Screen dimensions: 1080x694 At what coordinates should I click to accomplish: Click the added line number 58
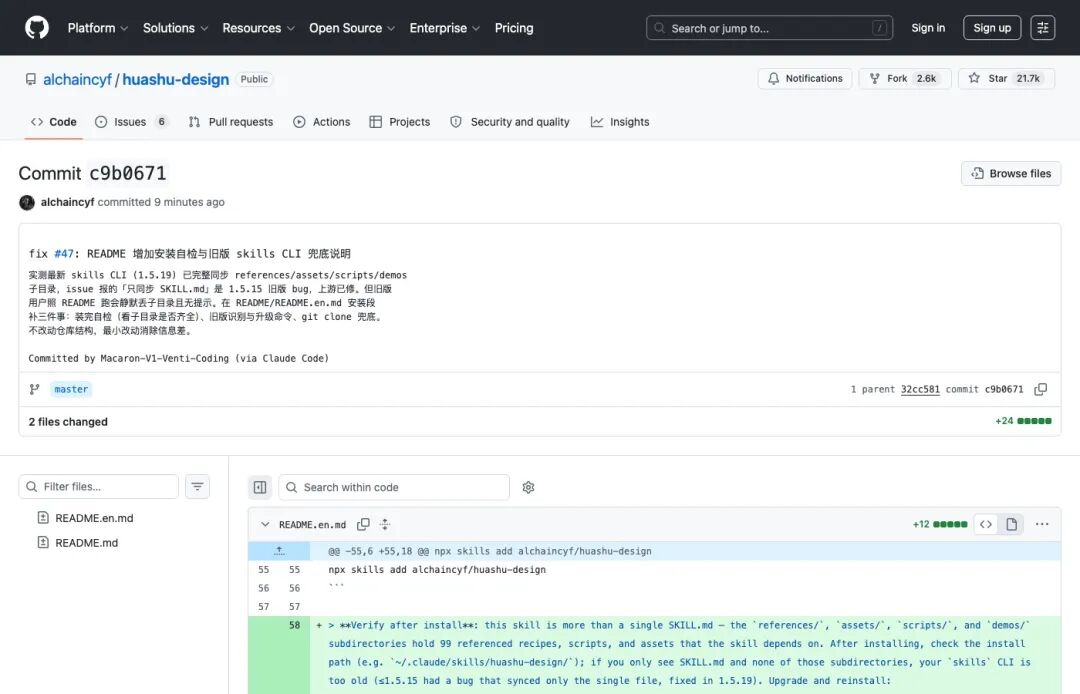coord(294,625)
